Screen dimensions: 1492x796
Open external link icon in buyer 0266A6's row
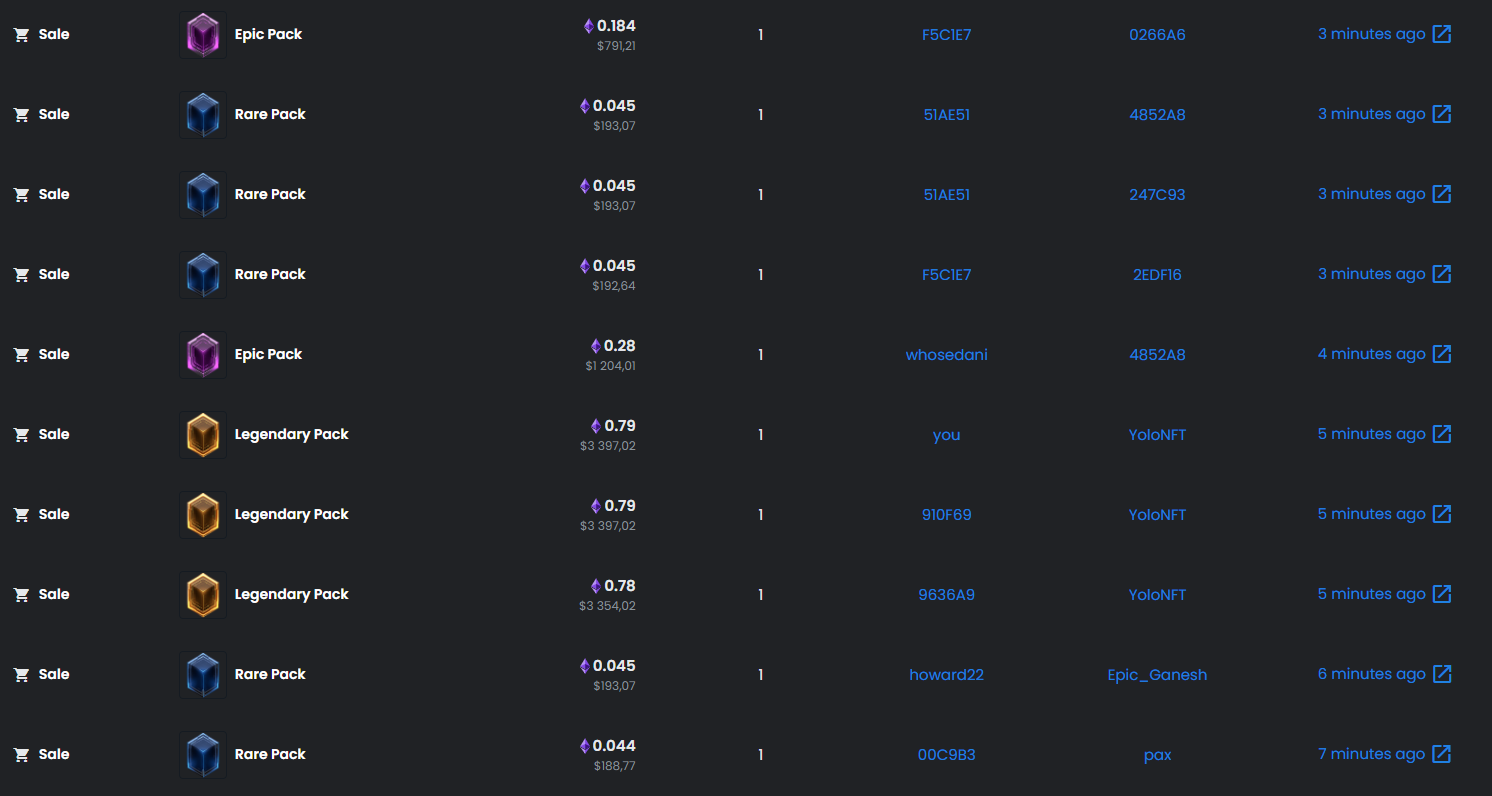(1441, 34)
